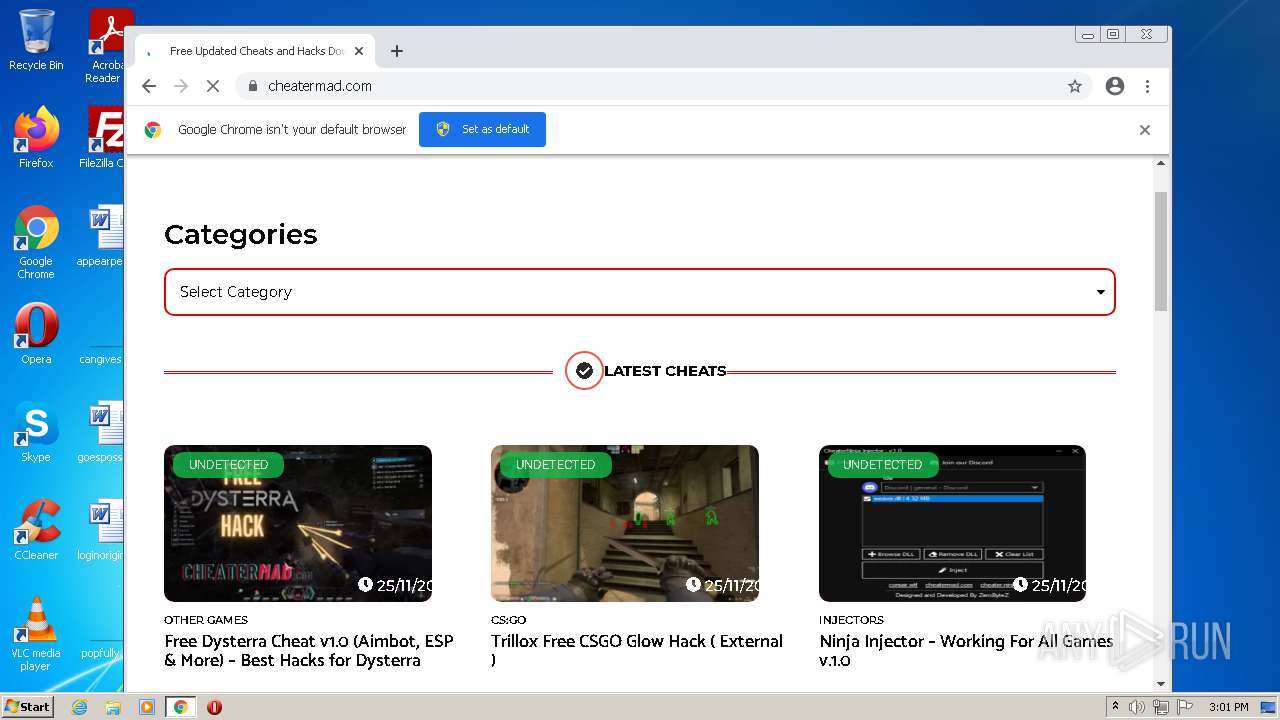
Task: Click the UNDETECTED badge on Ninja Injector card
Action: [x=882, y=465]
